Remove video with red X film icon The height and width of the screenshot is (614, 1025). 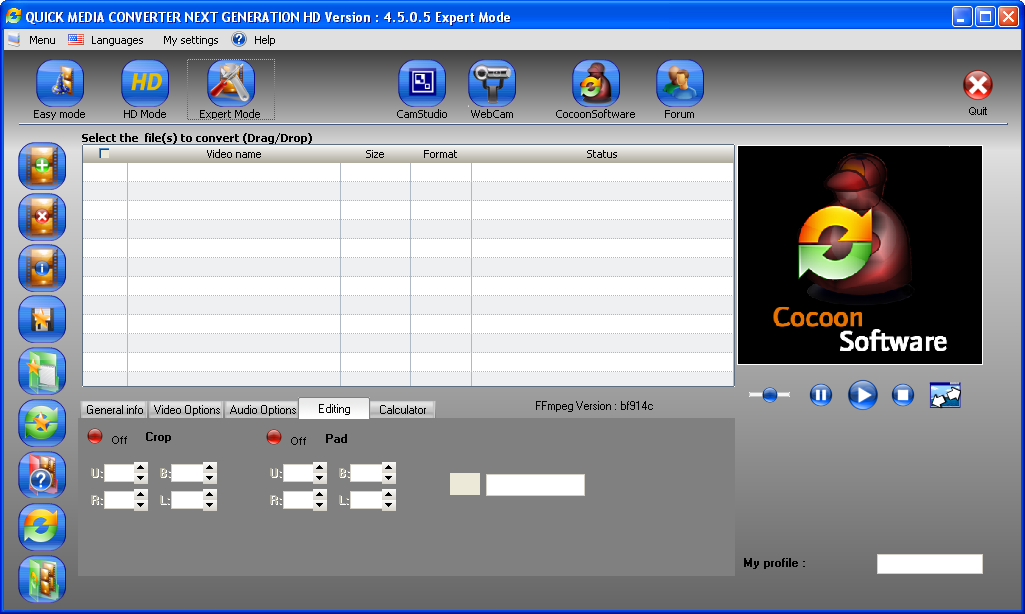point(42,216)
